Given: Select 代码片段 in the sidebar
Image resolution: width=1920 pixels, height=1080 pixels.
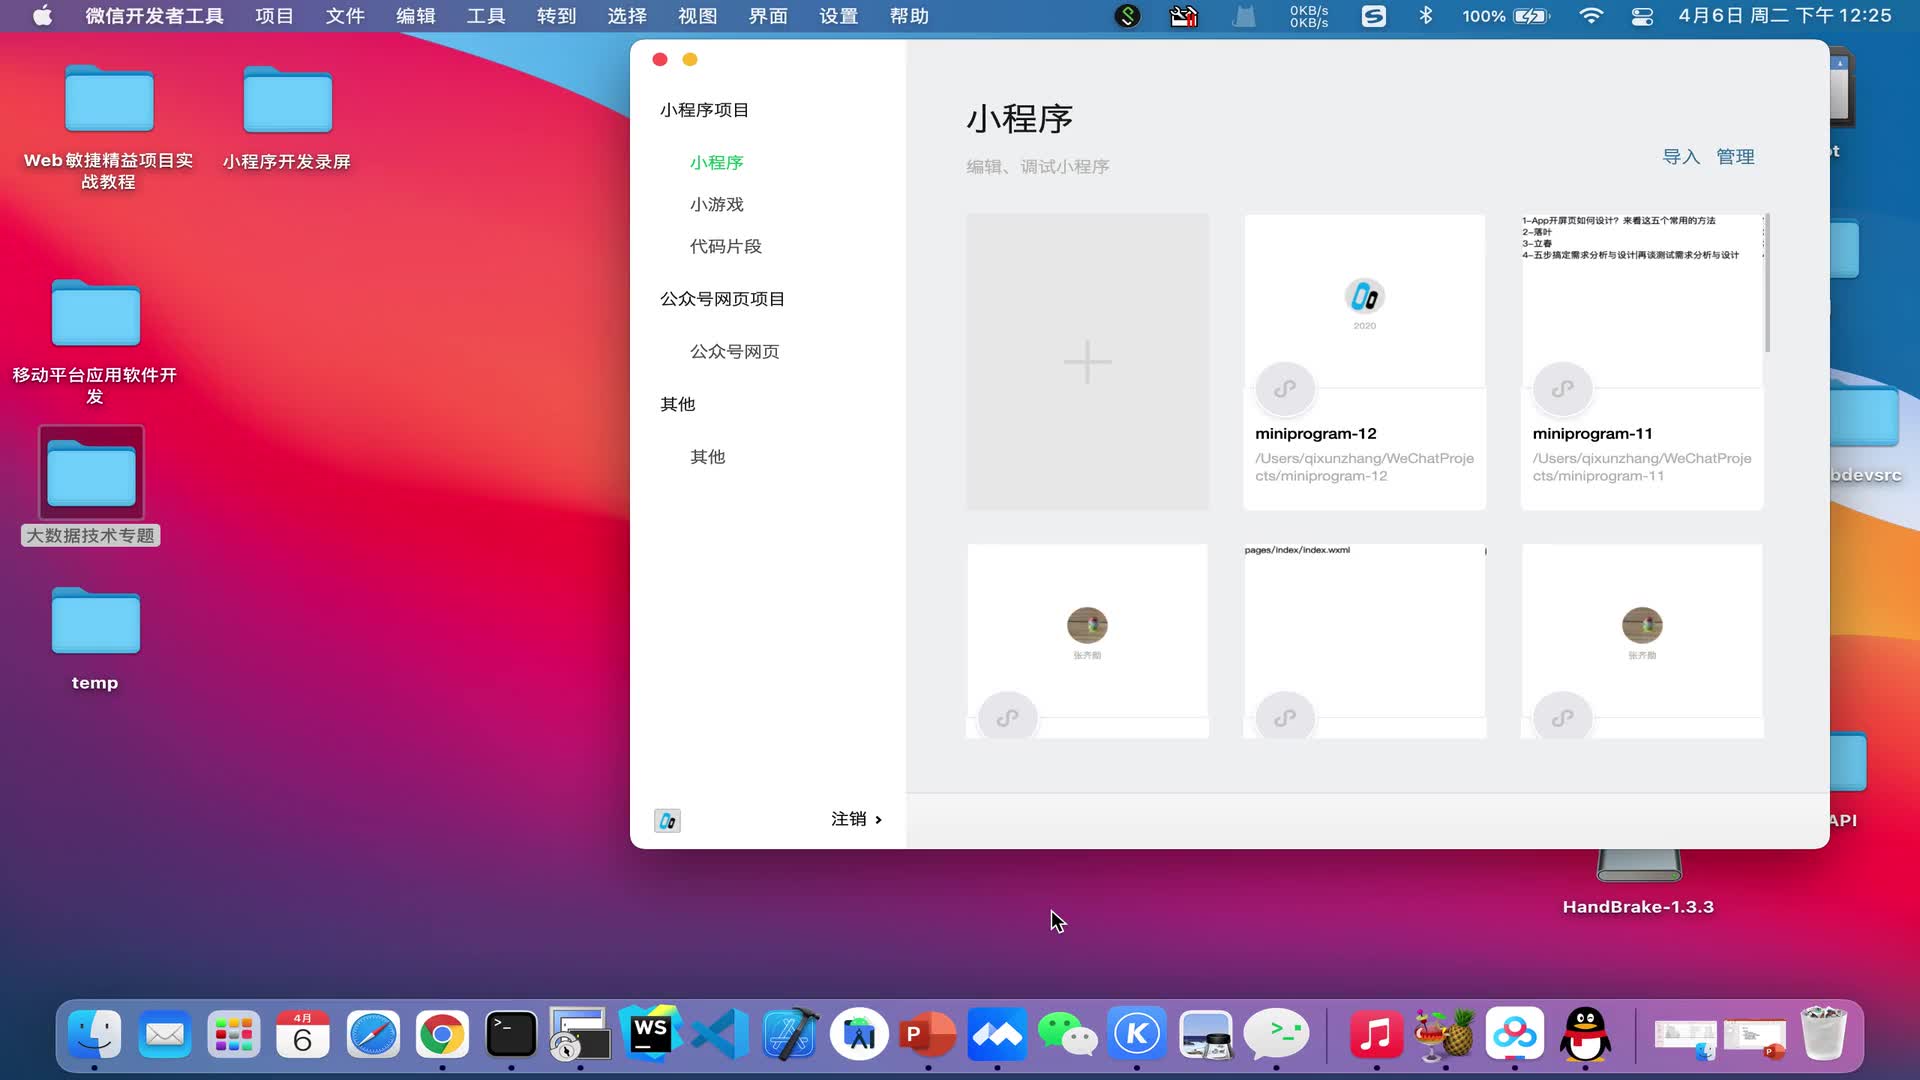Looking at the screenshot, I should point(727,246).
